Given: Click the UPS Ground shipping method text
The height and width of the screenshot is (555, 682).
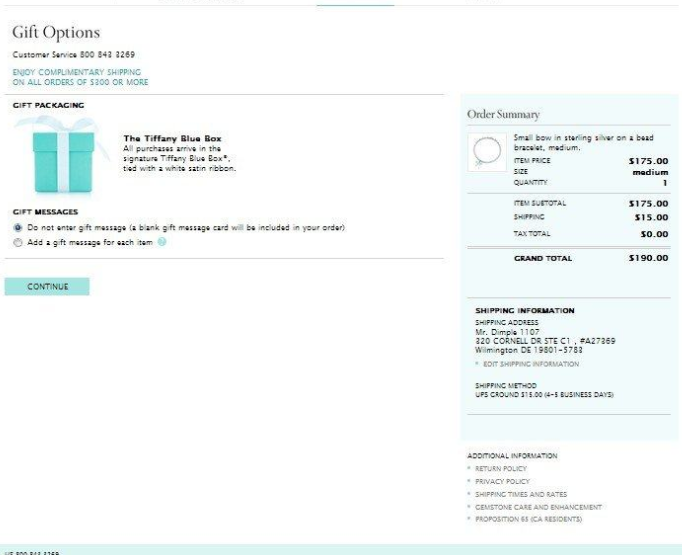Looking at the screenshot, I should tap(544, 395).
